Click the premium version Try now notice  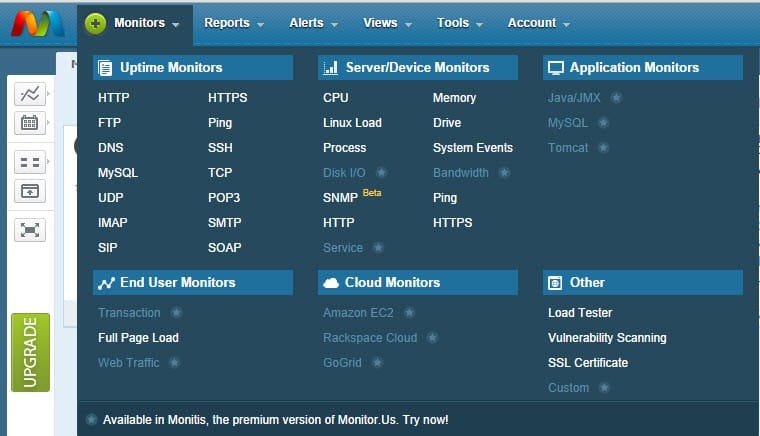(275, 420)
